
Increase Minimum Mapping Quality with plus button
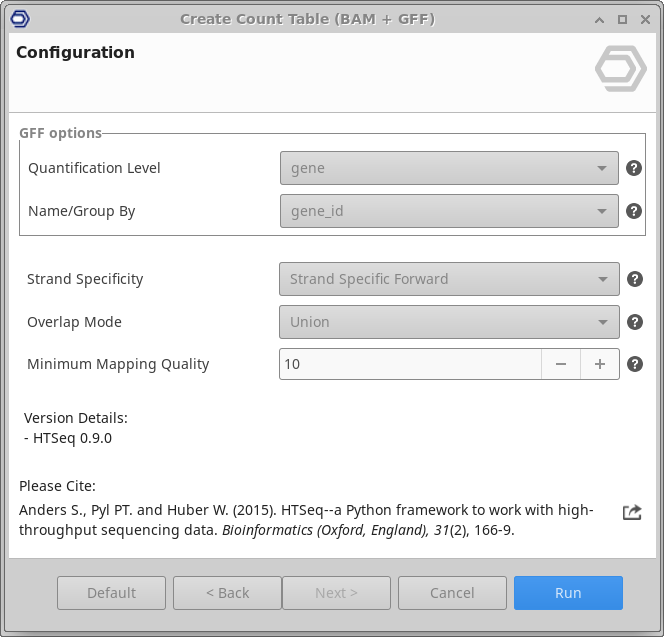pyautogui.click(x=600, y=364)
